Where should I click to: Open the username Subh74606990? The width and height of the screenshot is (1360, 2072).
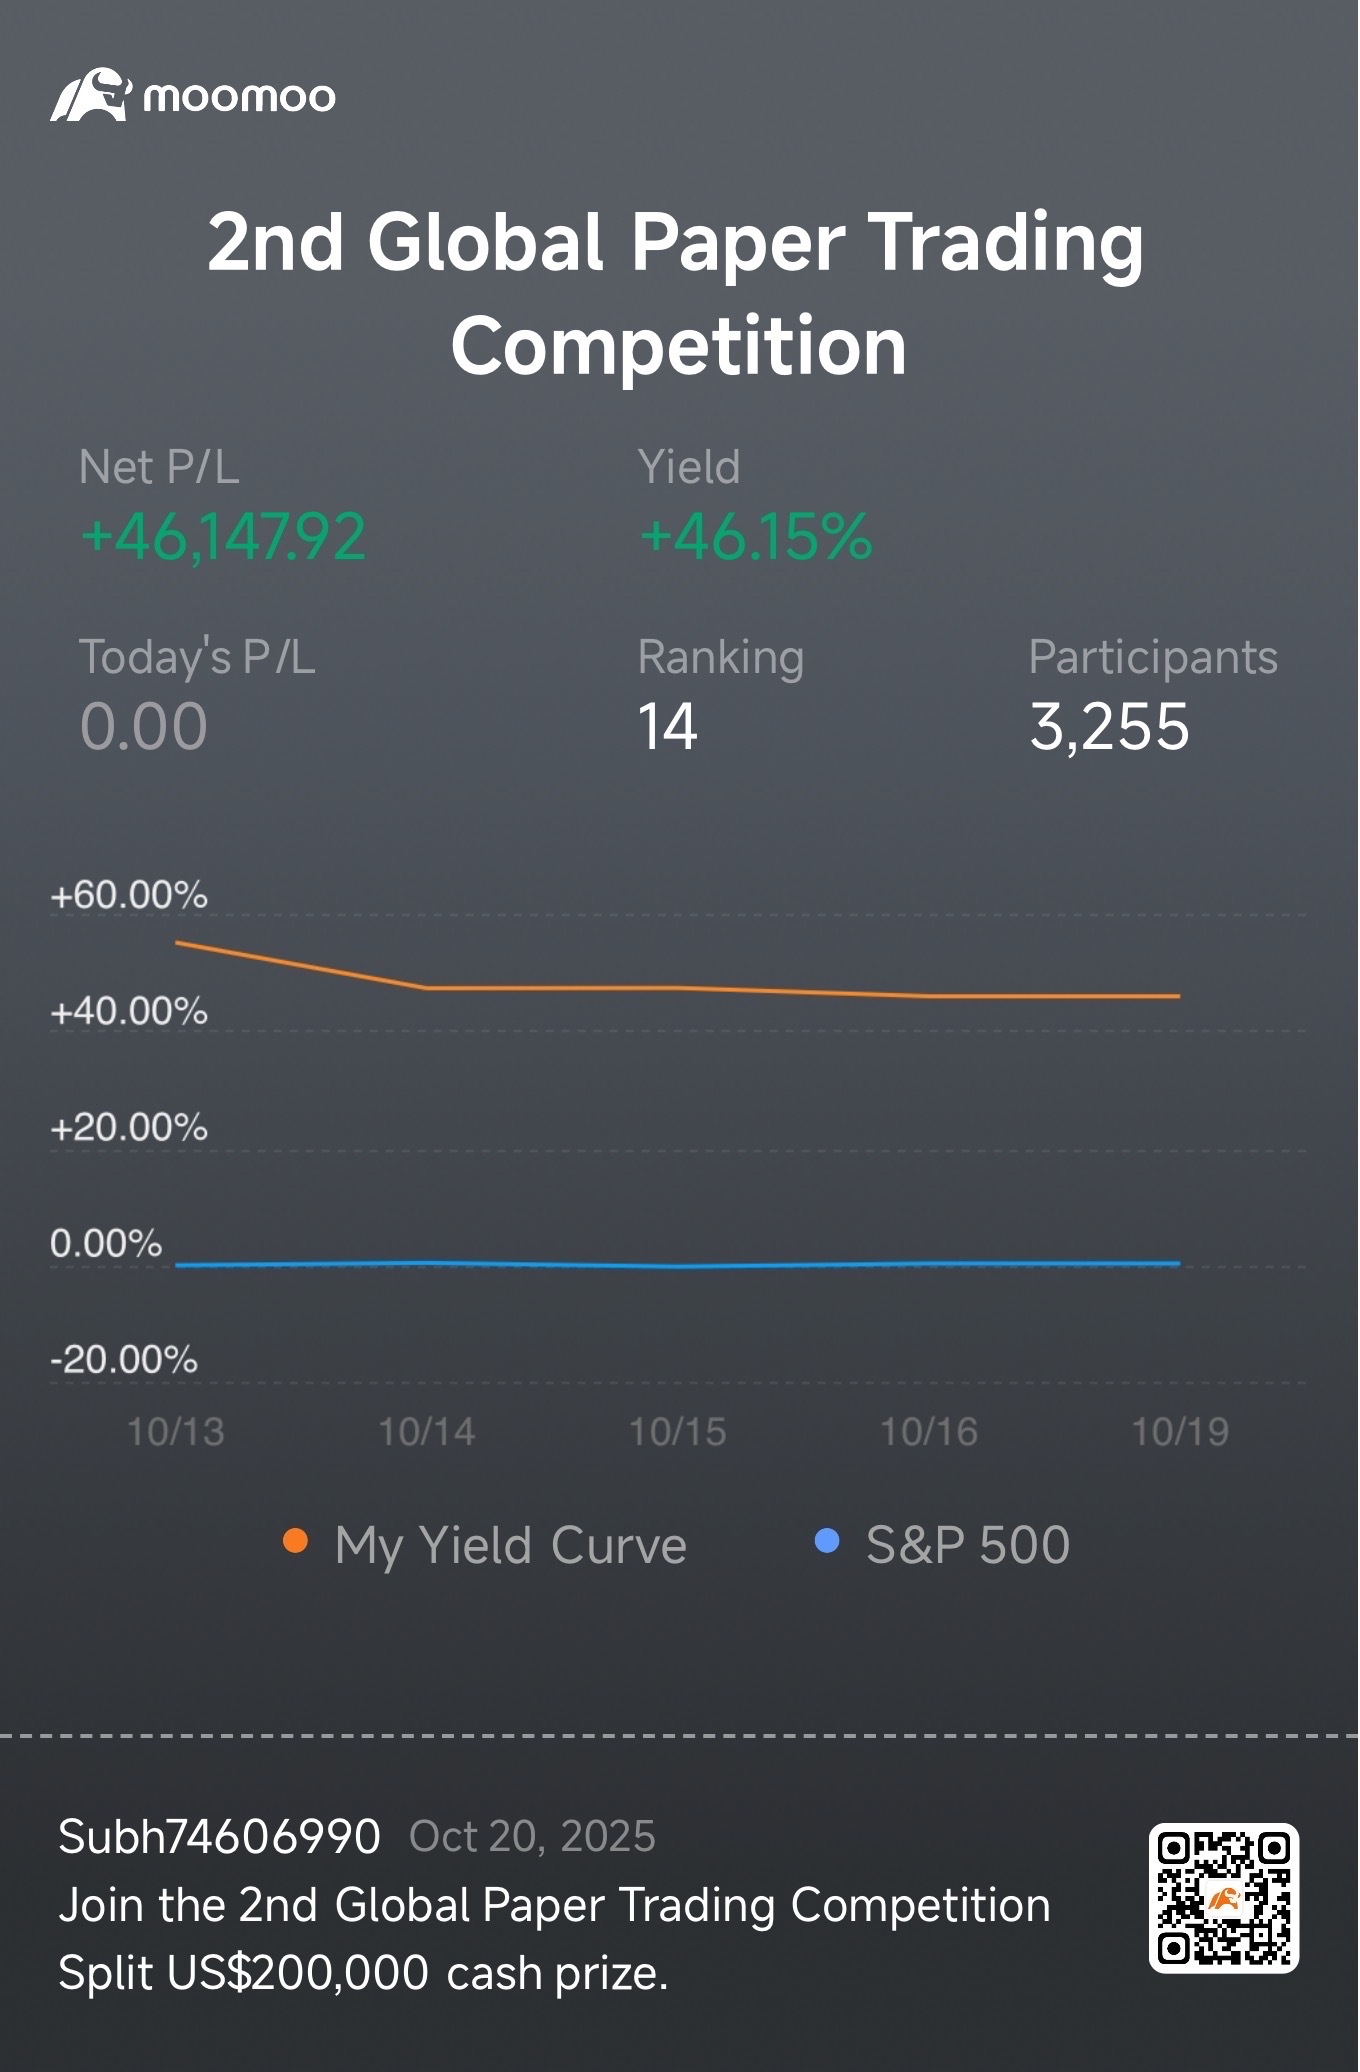[x=219, y=1837]
